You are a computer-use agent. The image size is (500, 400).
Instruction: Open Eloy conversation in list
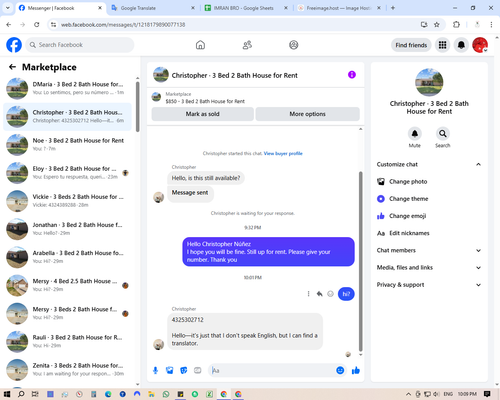pos(68,173)
